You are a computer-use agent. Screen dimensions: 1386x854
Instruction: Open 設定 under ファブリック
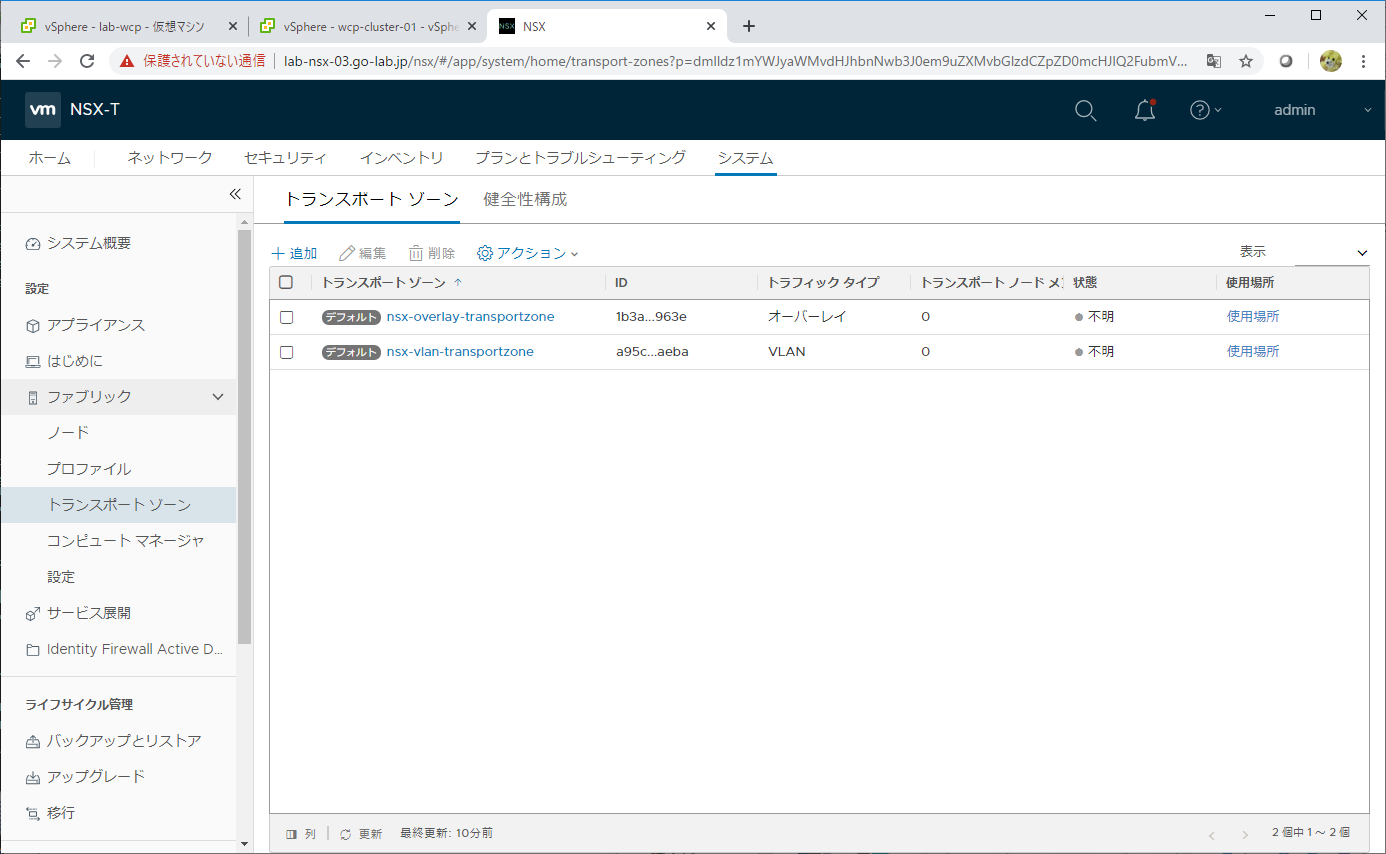click(x=61, y=577)
